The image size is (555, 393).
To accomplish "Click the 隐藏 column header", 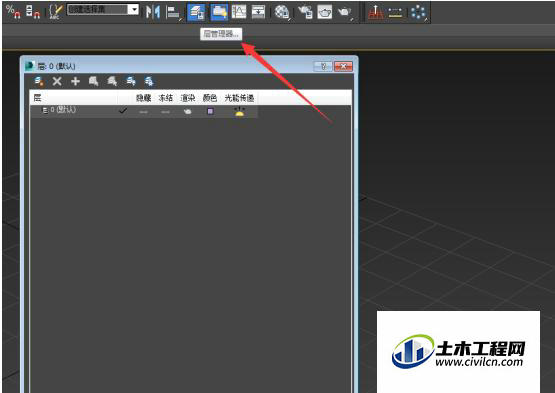I will tap(143, 98).
